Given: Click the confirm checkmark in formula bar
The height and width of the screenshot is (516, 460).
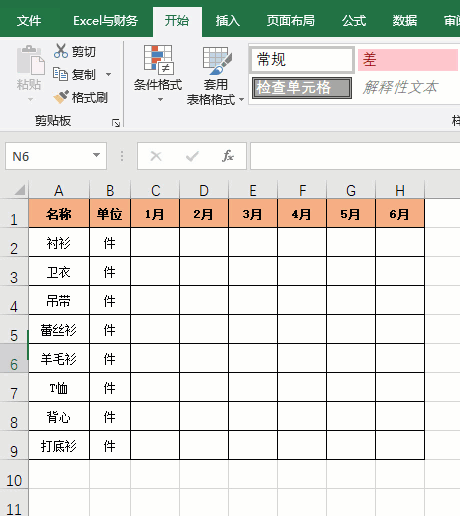Looking at the screenshot, I should click(192, 156).
